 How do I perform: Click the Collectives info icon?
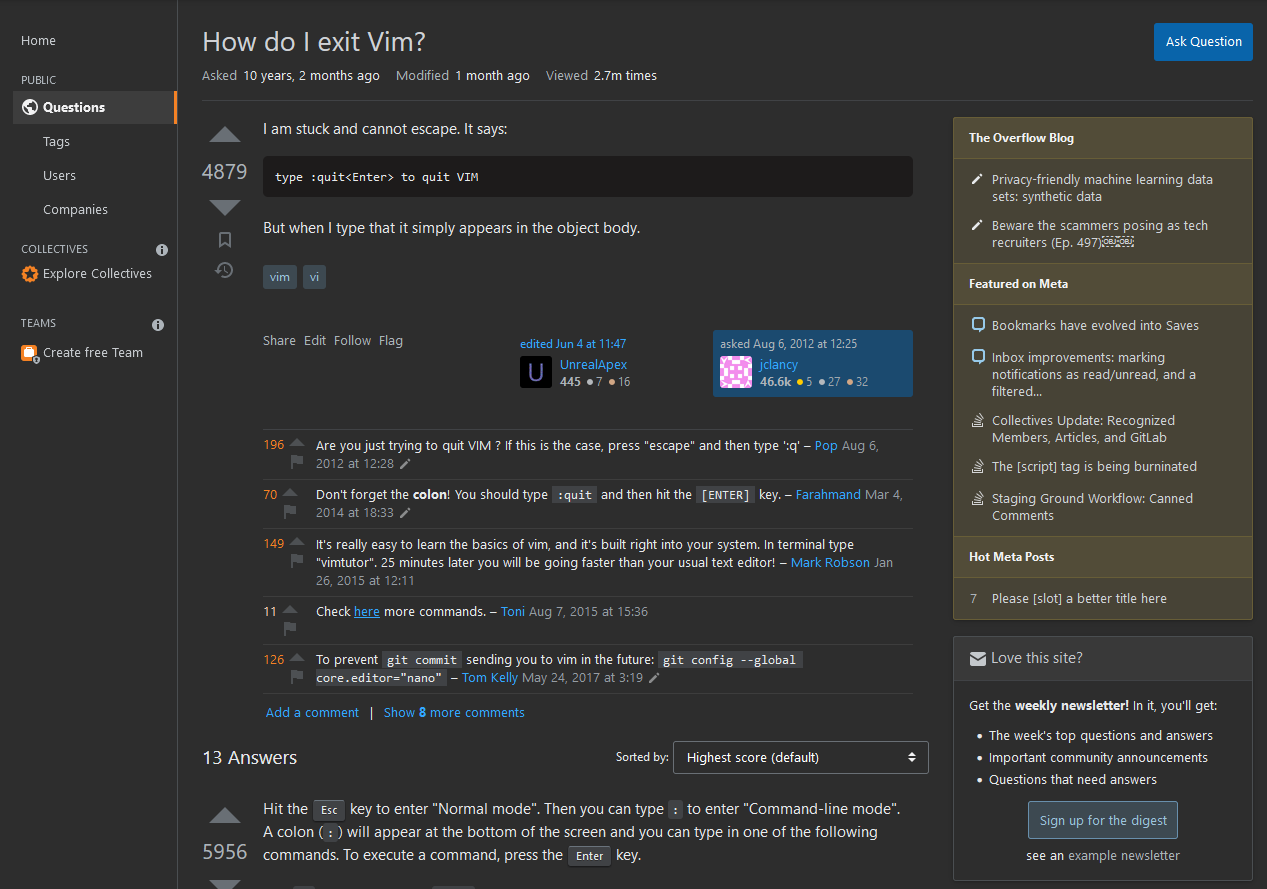pyautogui.click(x=162, y=250)
